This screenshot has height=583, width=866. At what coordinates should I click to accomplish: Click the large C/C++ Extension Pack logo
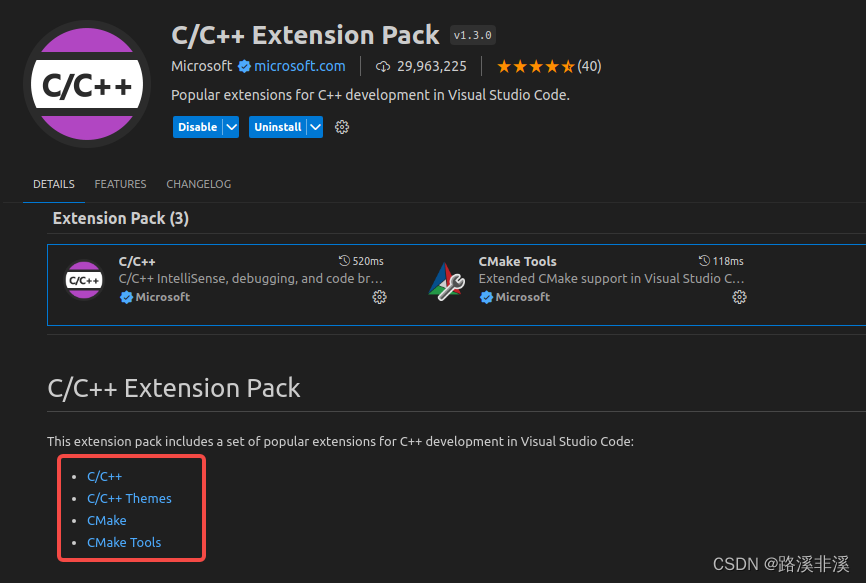[x=87, y=84]
